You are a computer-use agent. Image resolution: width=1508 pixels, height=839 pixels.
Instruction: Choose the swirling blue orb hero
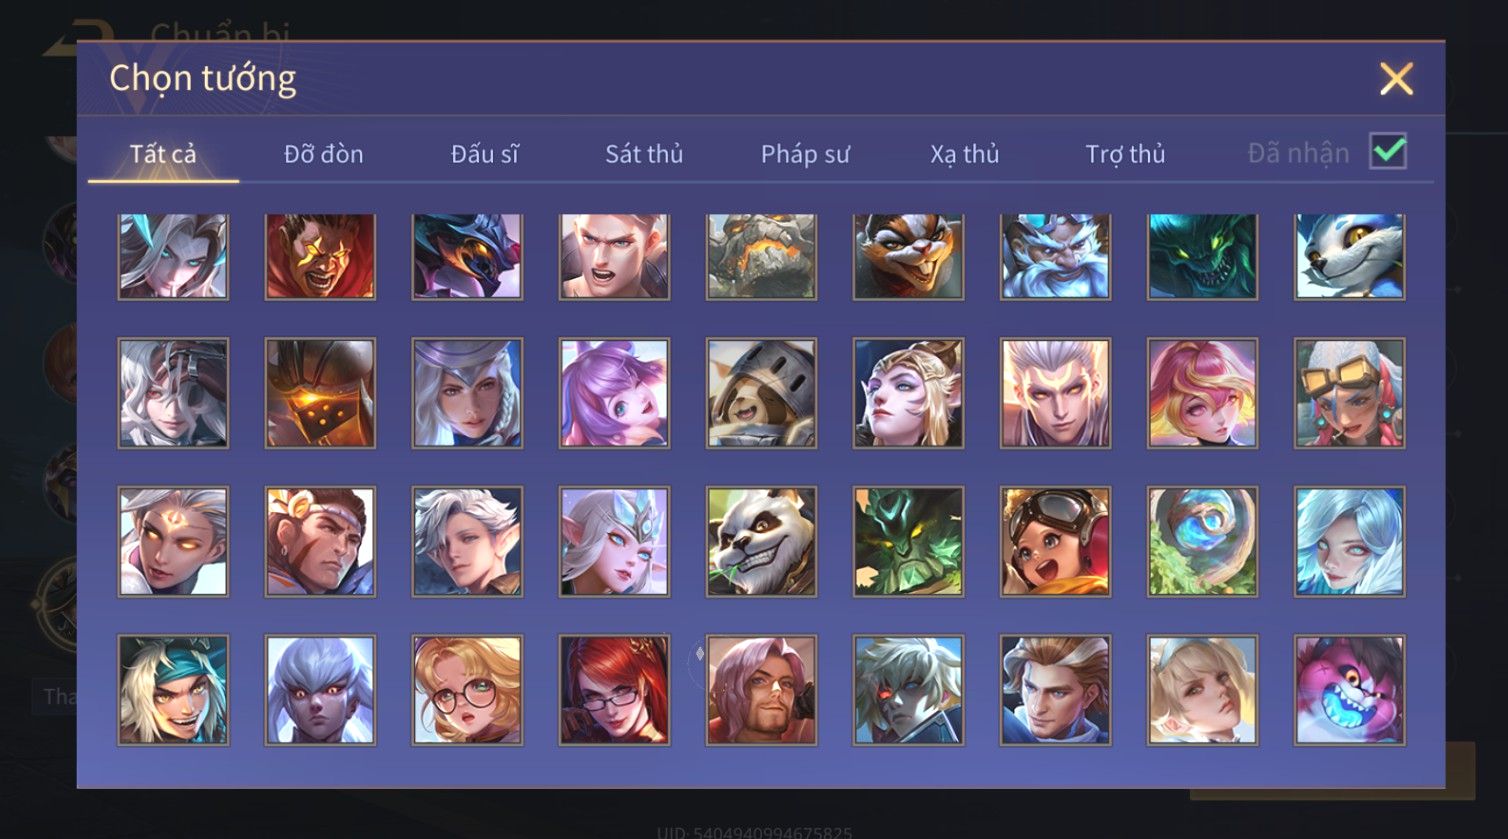1202,542
